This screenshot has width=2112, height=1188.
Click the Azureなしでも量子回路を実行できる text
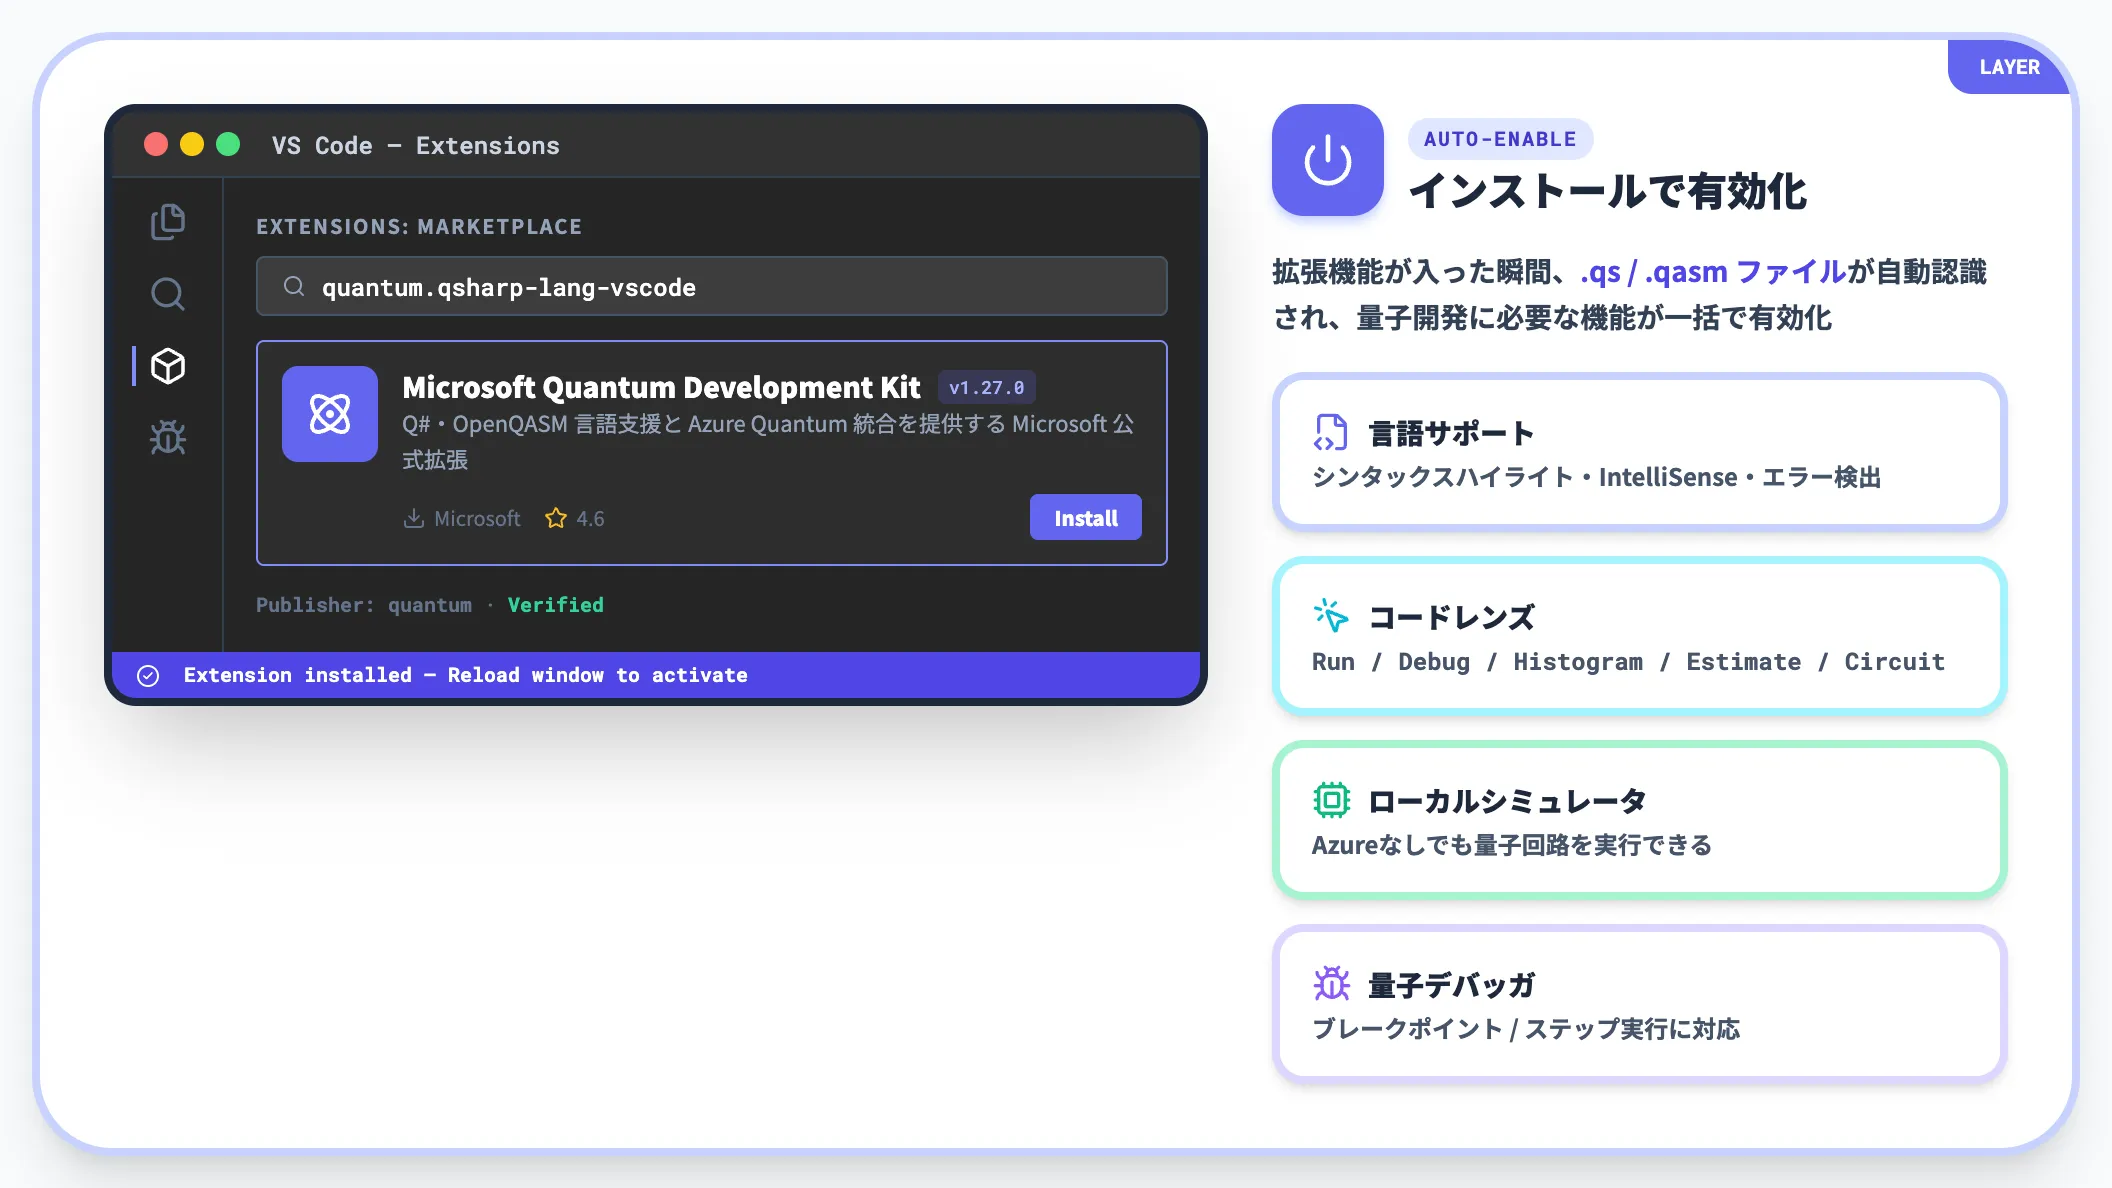(1512, 845)
